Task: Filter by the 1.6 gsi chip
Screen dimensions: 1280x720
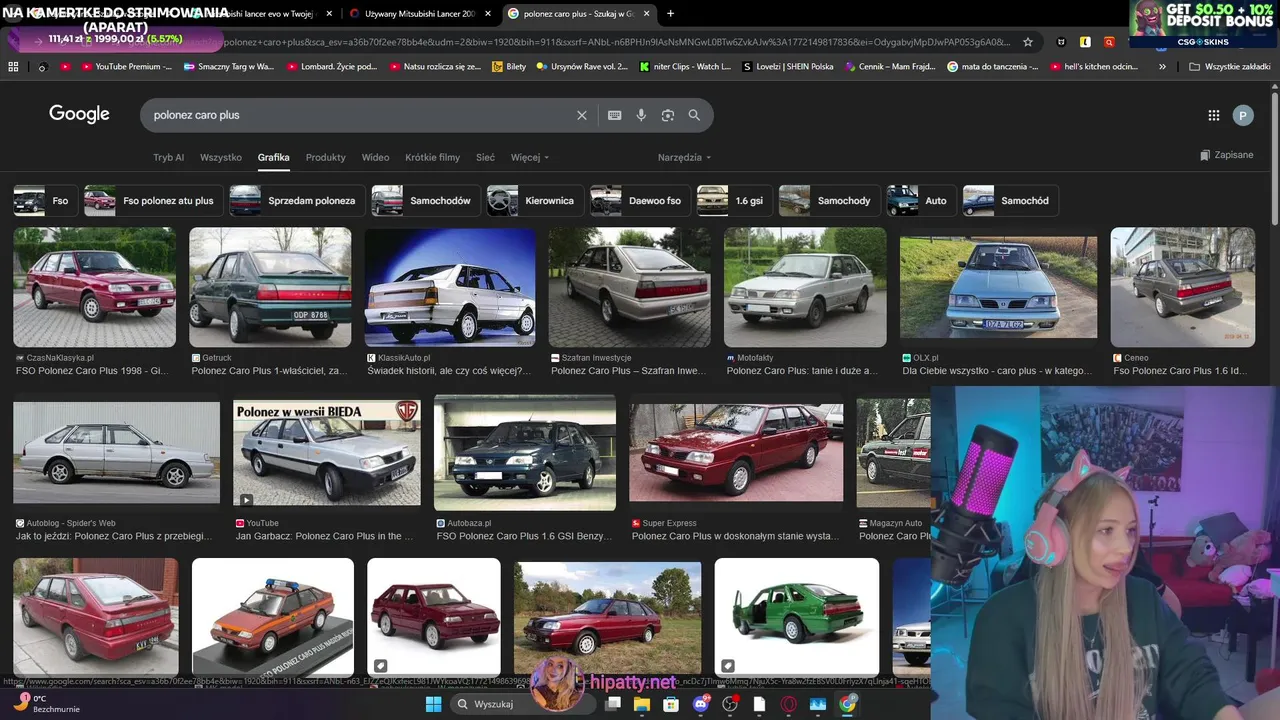Action: pyautogui.click(x=734, y=201)
